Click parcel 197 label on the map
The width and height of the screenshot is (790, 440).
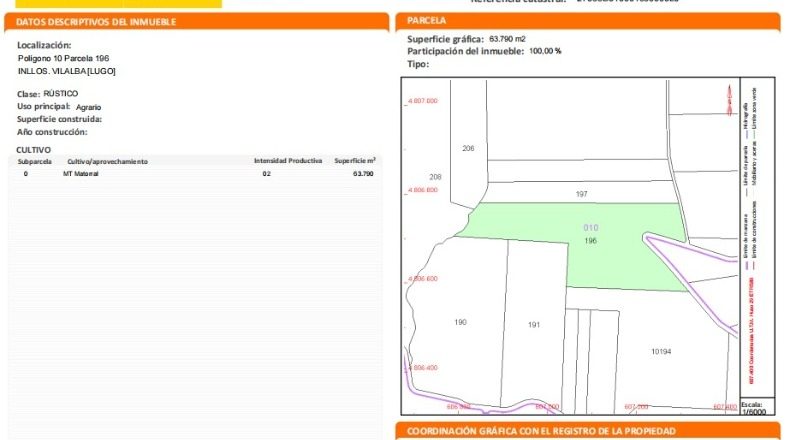click(x=581, y=194)
